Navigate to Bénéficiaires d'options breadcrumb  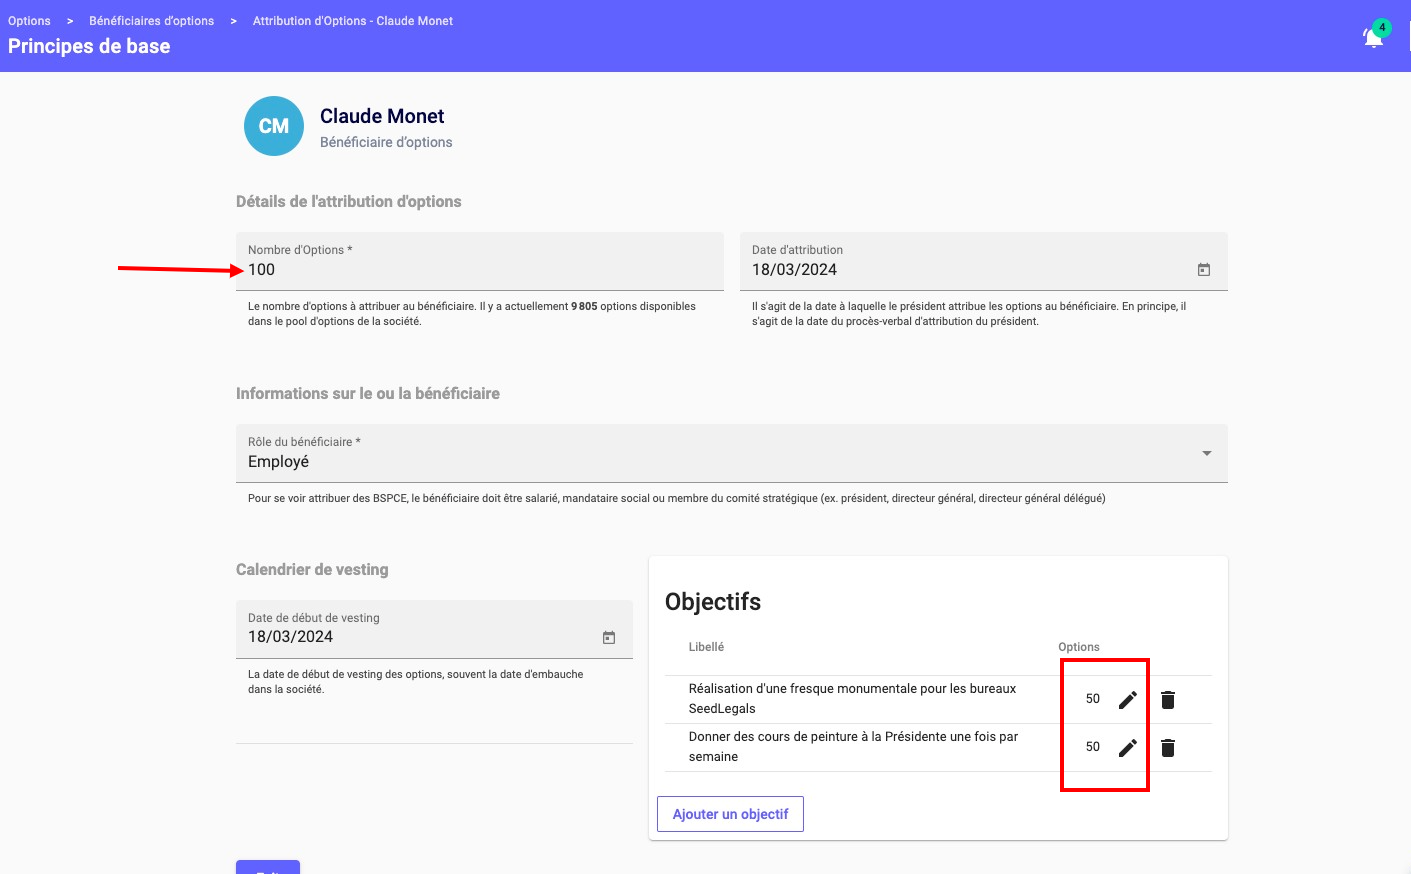[151, 21]
